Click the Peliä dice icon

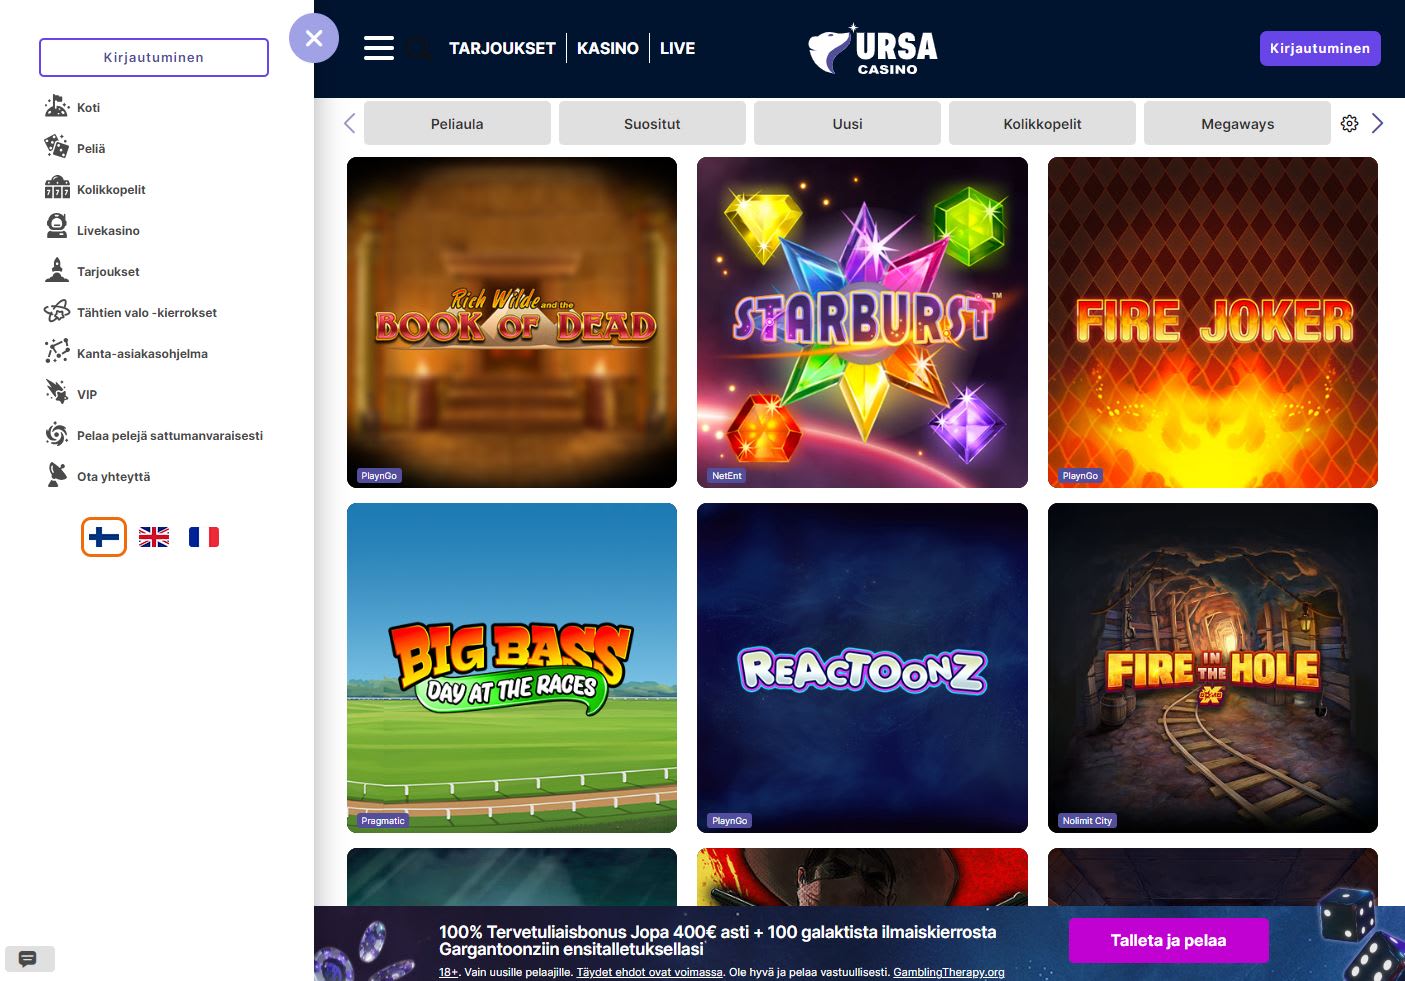click(56, 147)
